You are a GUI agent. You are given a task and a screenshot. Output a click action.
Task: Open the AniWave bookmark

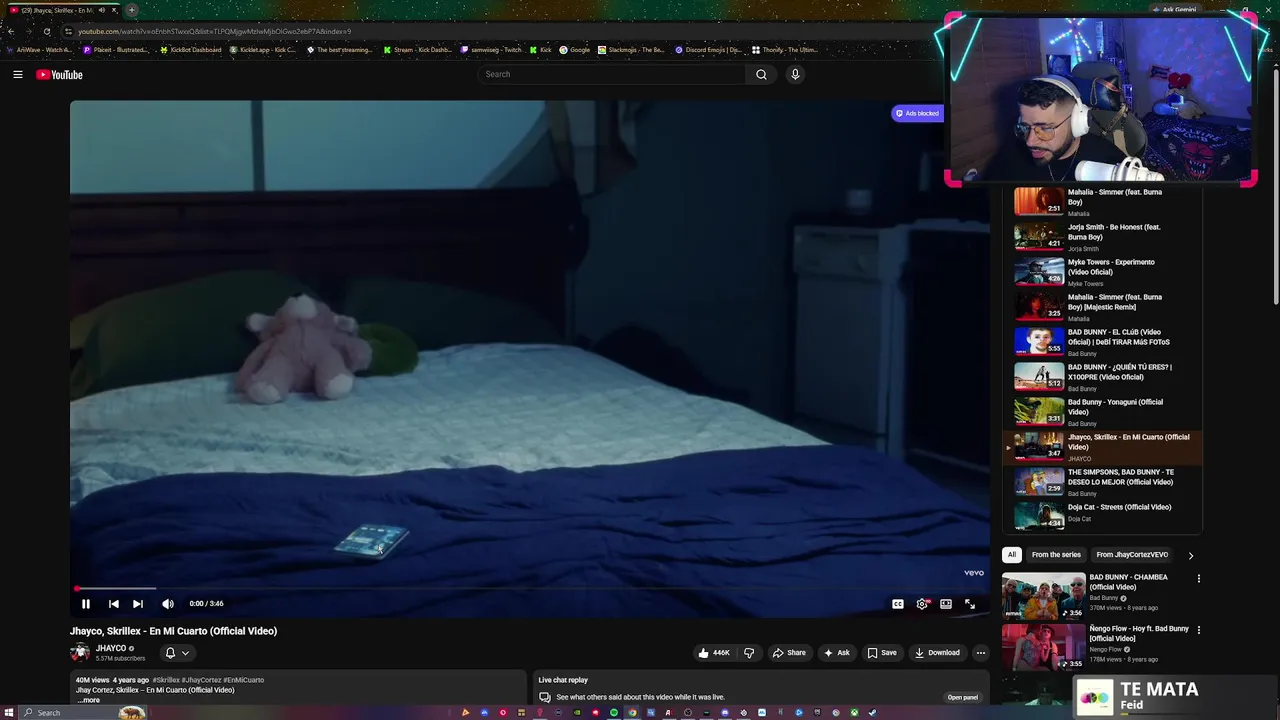tap(39, 50)
